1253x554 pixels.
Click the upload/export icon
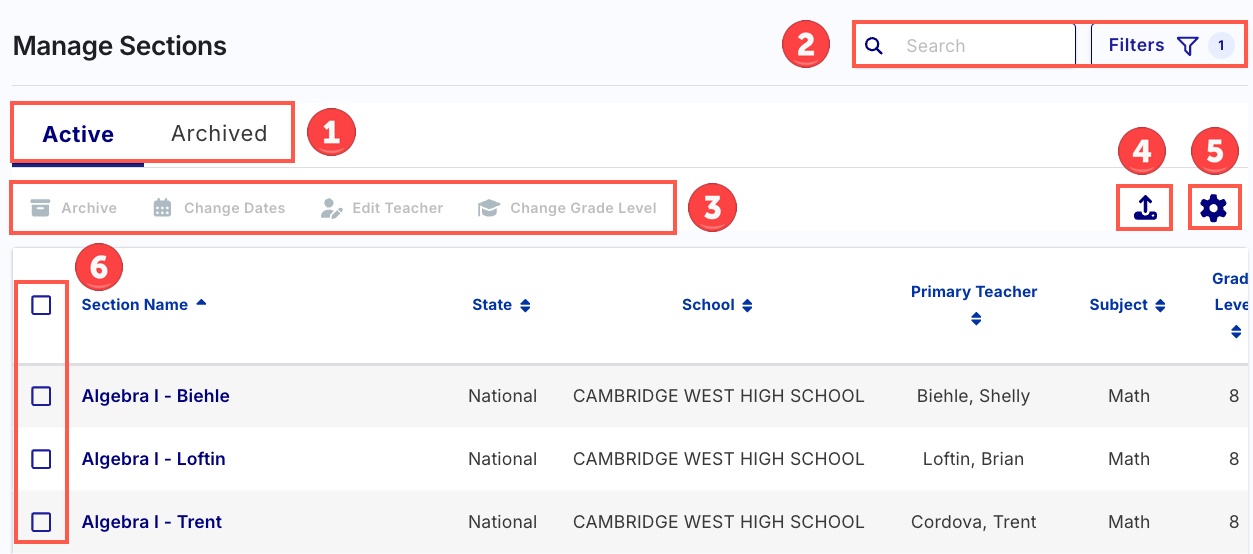coord(1145,208)
